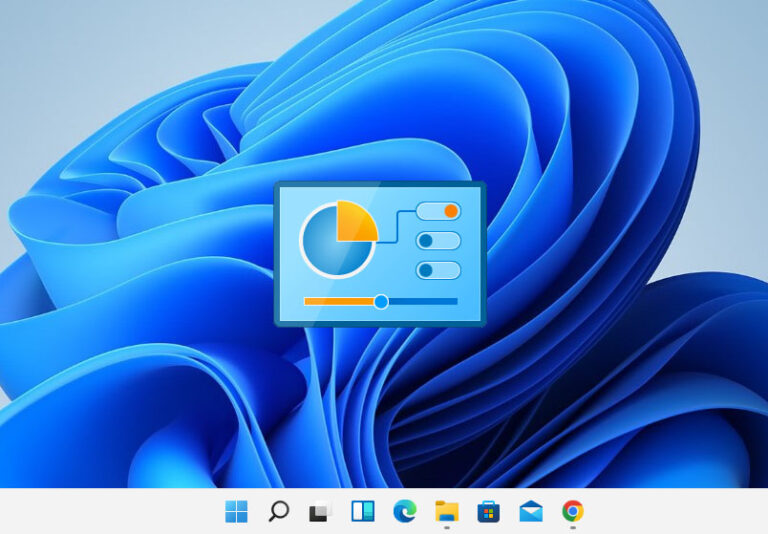Open the Widgets panel icon

[363, 511]
